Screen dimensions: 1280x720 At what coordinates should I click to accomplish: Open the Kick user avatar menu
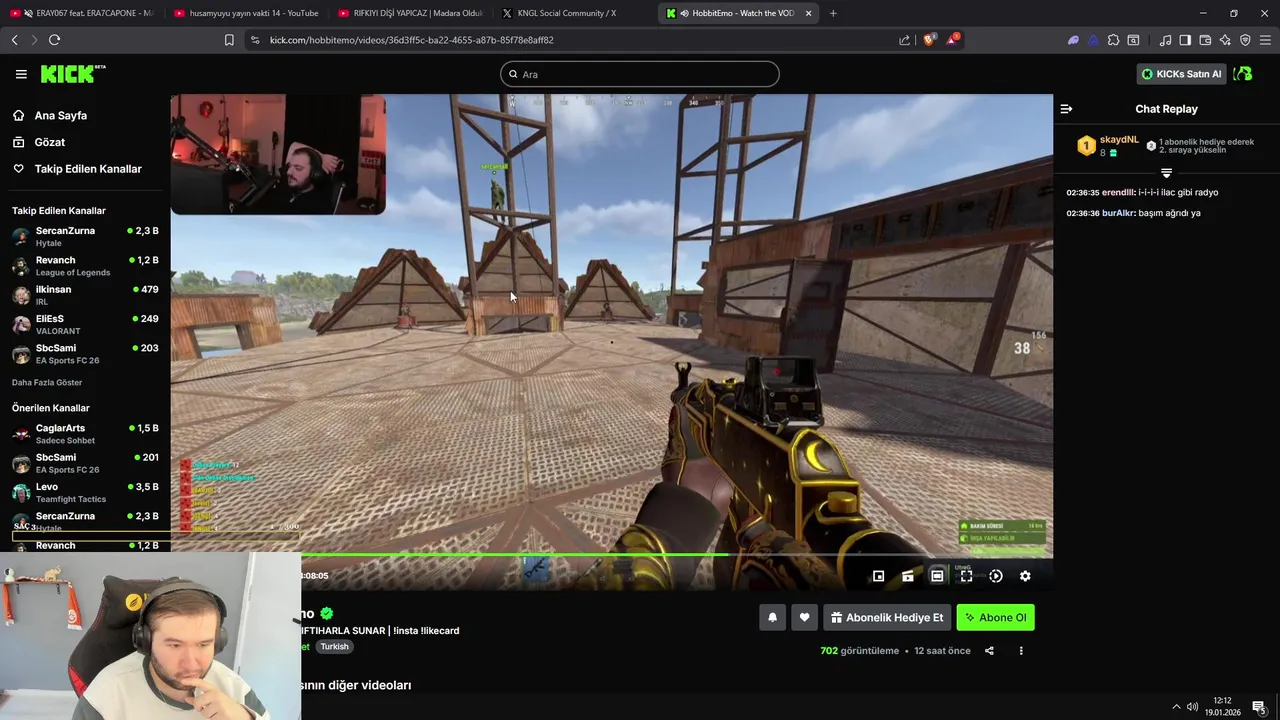click(1243, 74)
